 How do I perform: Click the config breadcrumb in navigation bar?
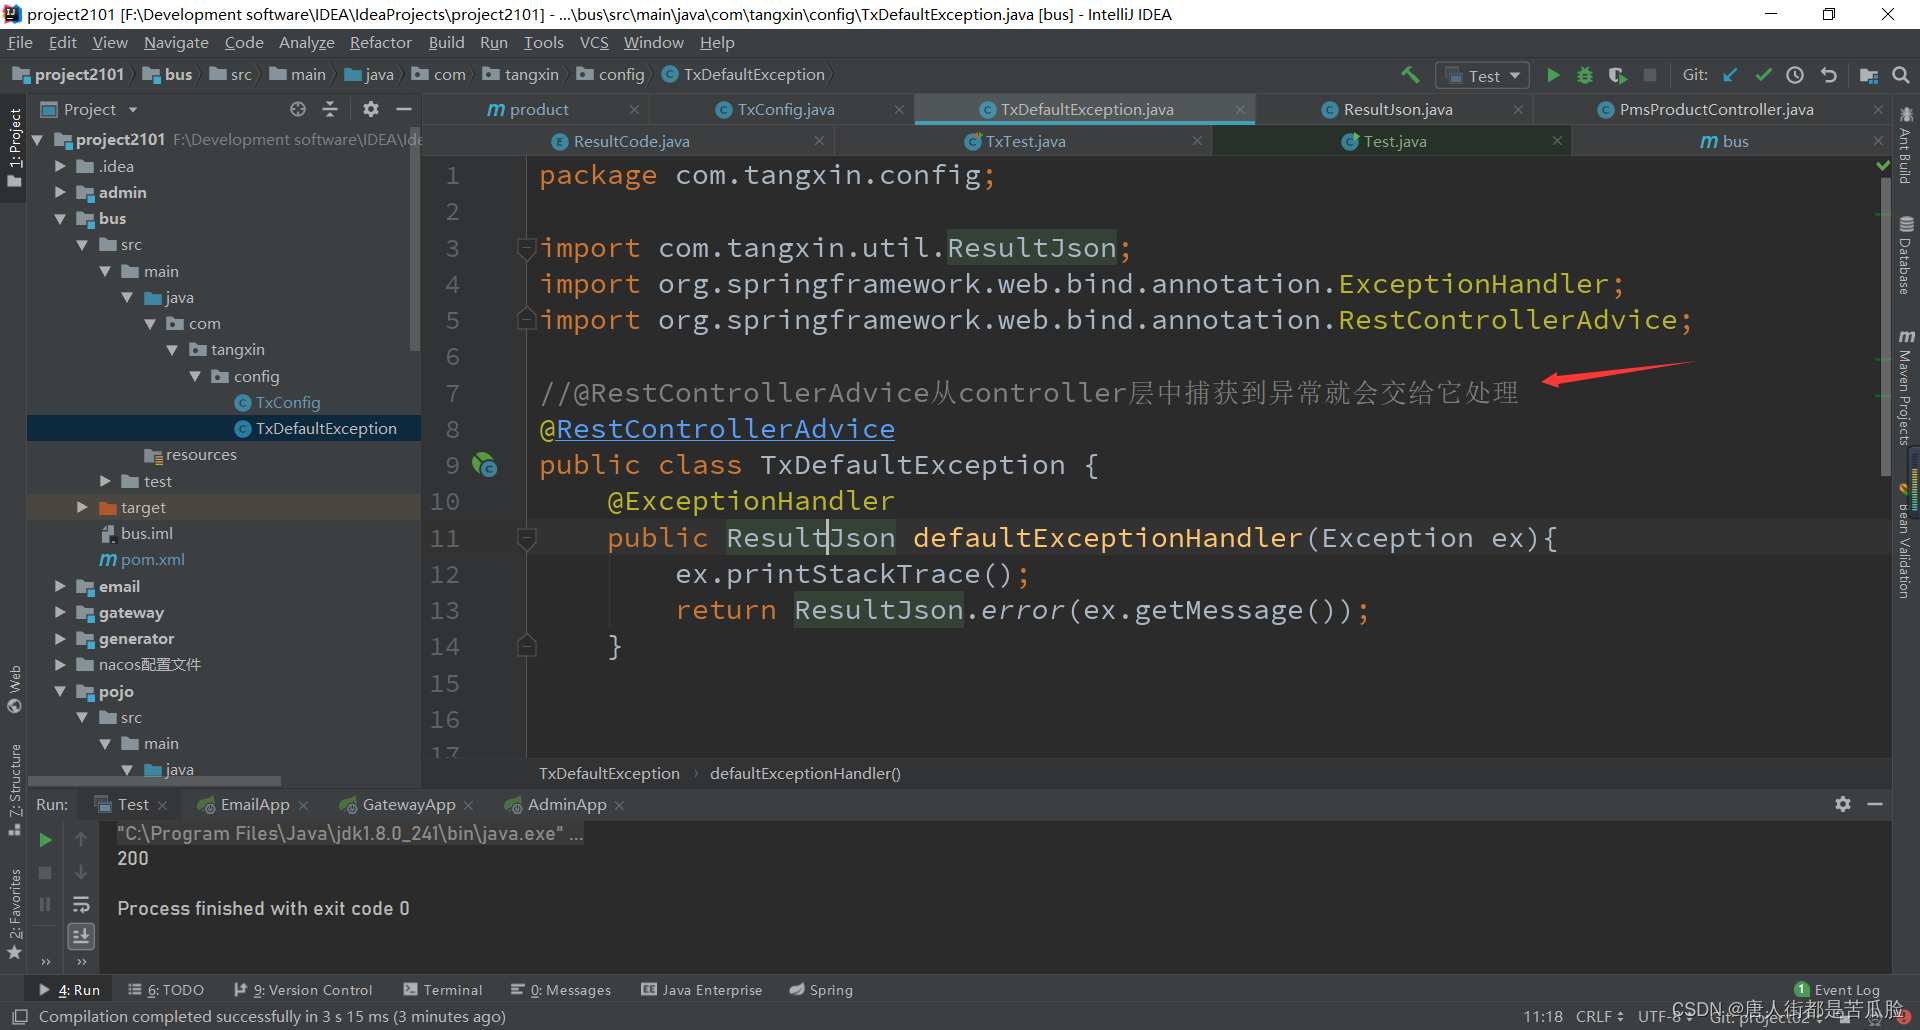[x=621, y=75]
